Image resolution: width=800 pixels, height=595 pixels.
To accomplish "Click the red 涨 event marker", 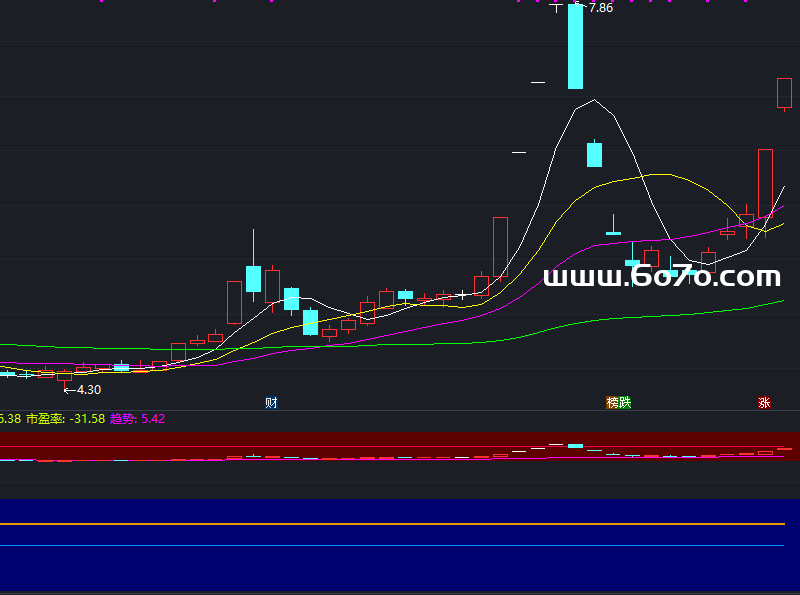I will 764,403.
